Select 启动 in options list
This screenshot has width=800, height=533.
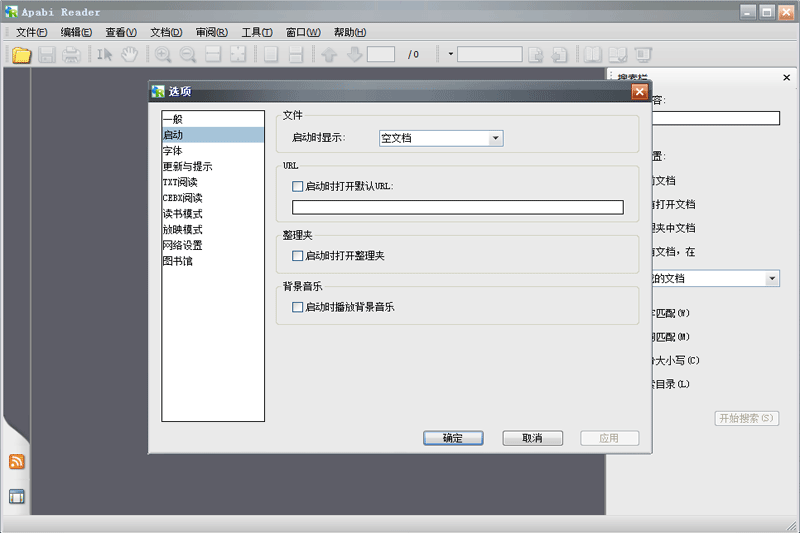click(213, 135)
